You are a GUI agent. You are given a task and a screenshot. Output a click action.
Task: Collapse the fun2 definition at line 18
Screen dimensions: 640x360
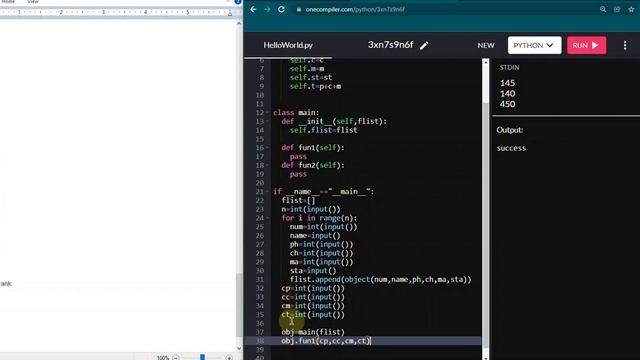(268, 165)
